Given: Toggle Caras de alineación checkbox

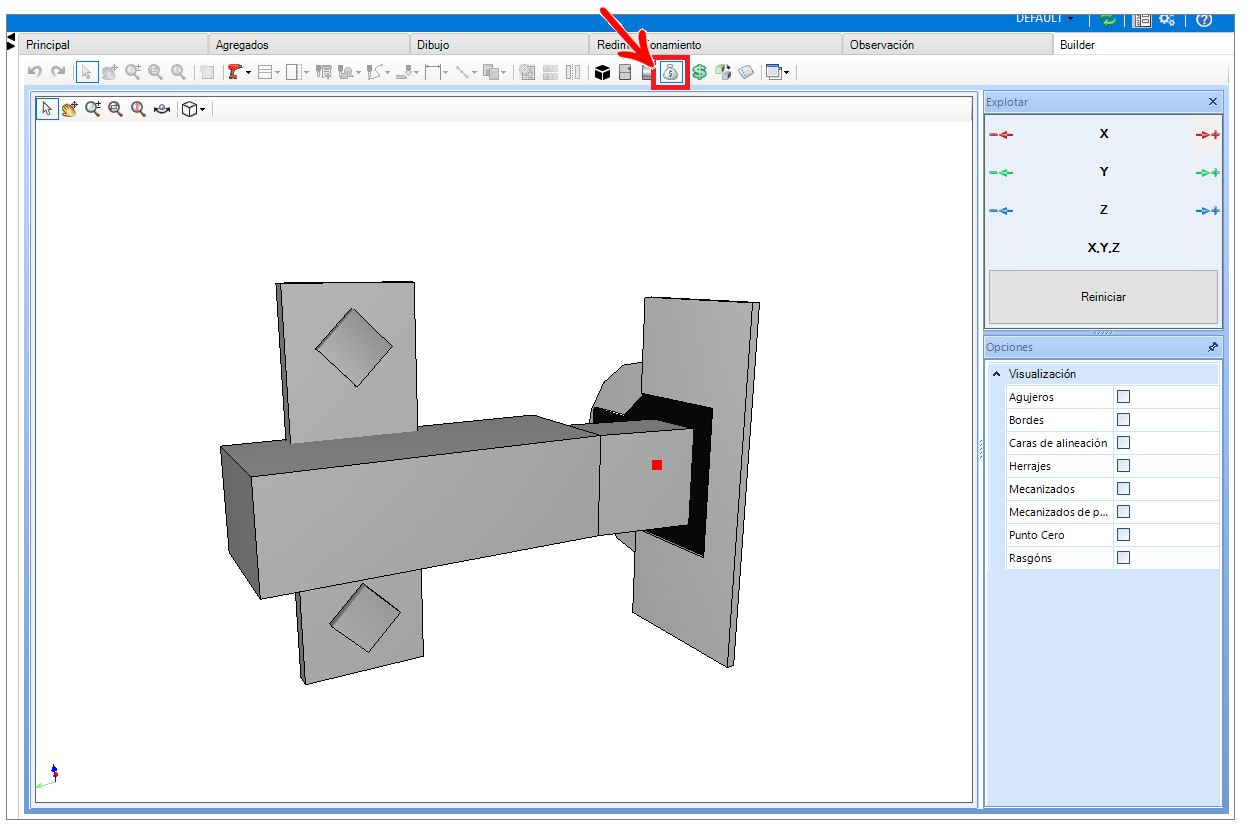Looking at the screenshot, I should (1123, 443).
